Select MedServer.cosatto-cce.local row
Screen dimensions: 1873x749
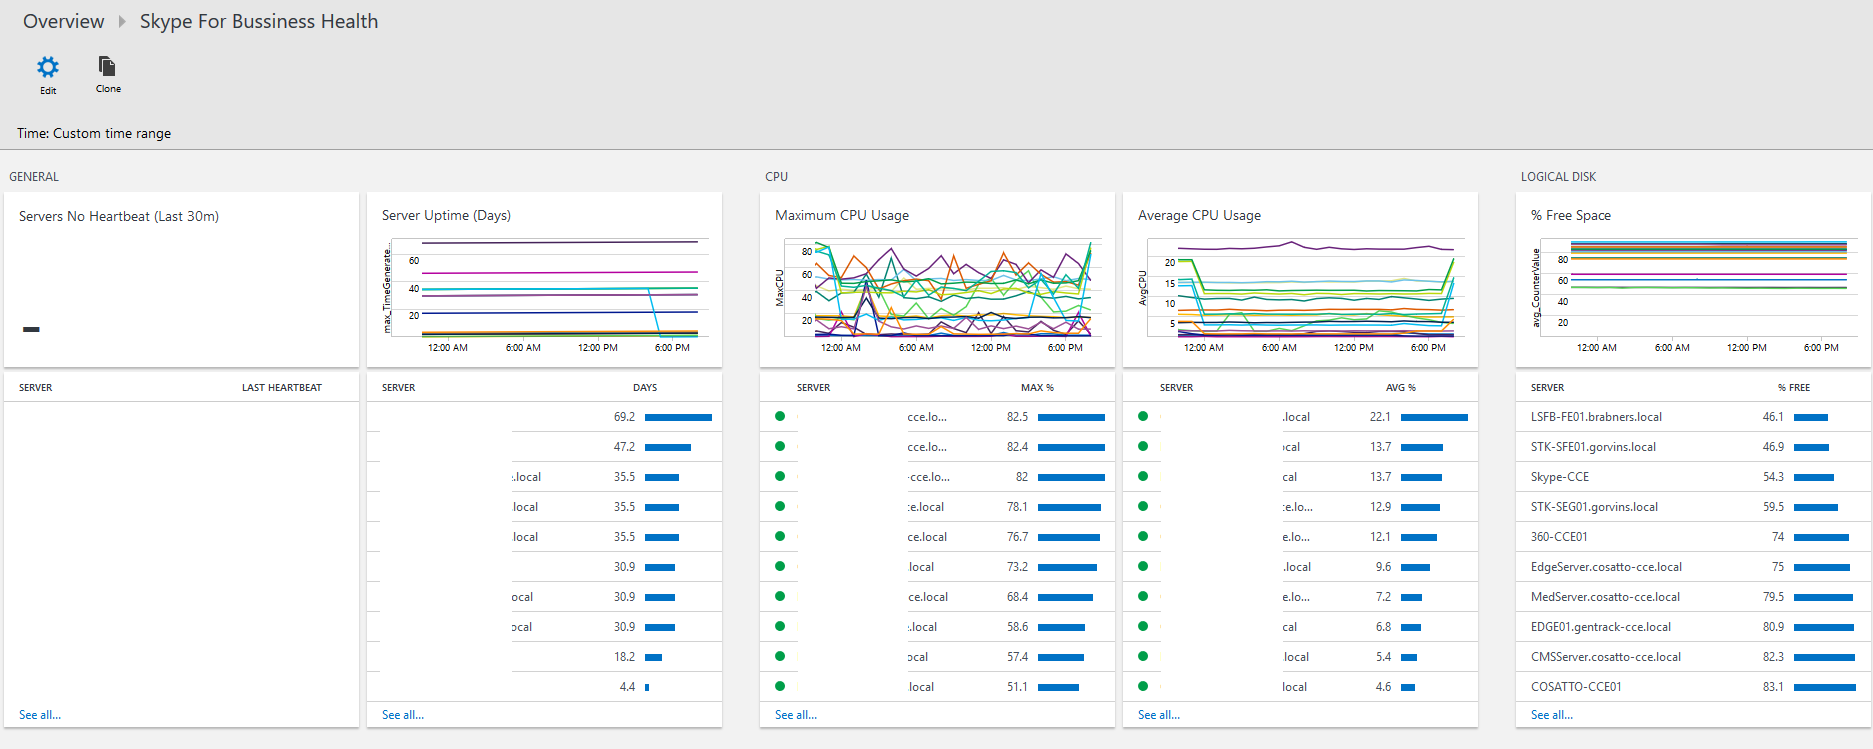1693,597
